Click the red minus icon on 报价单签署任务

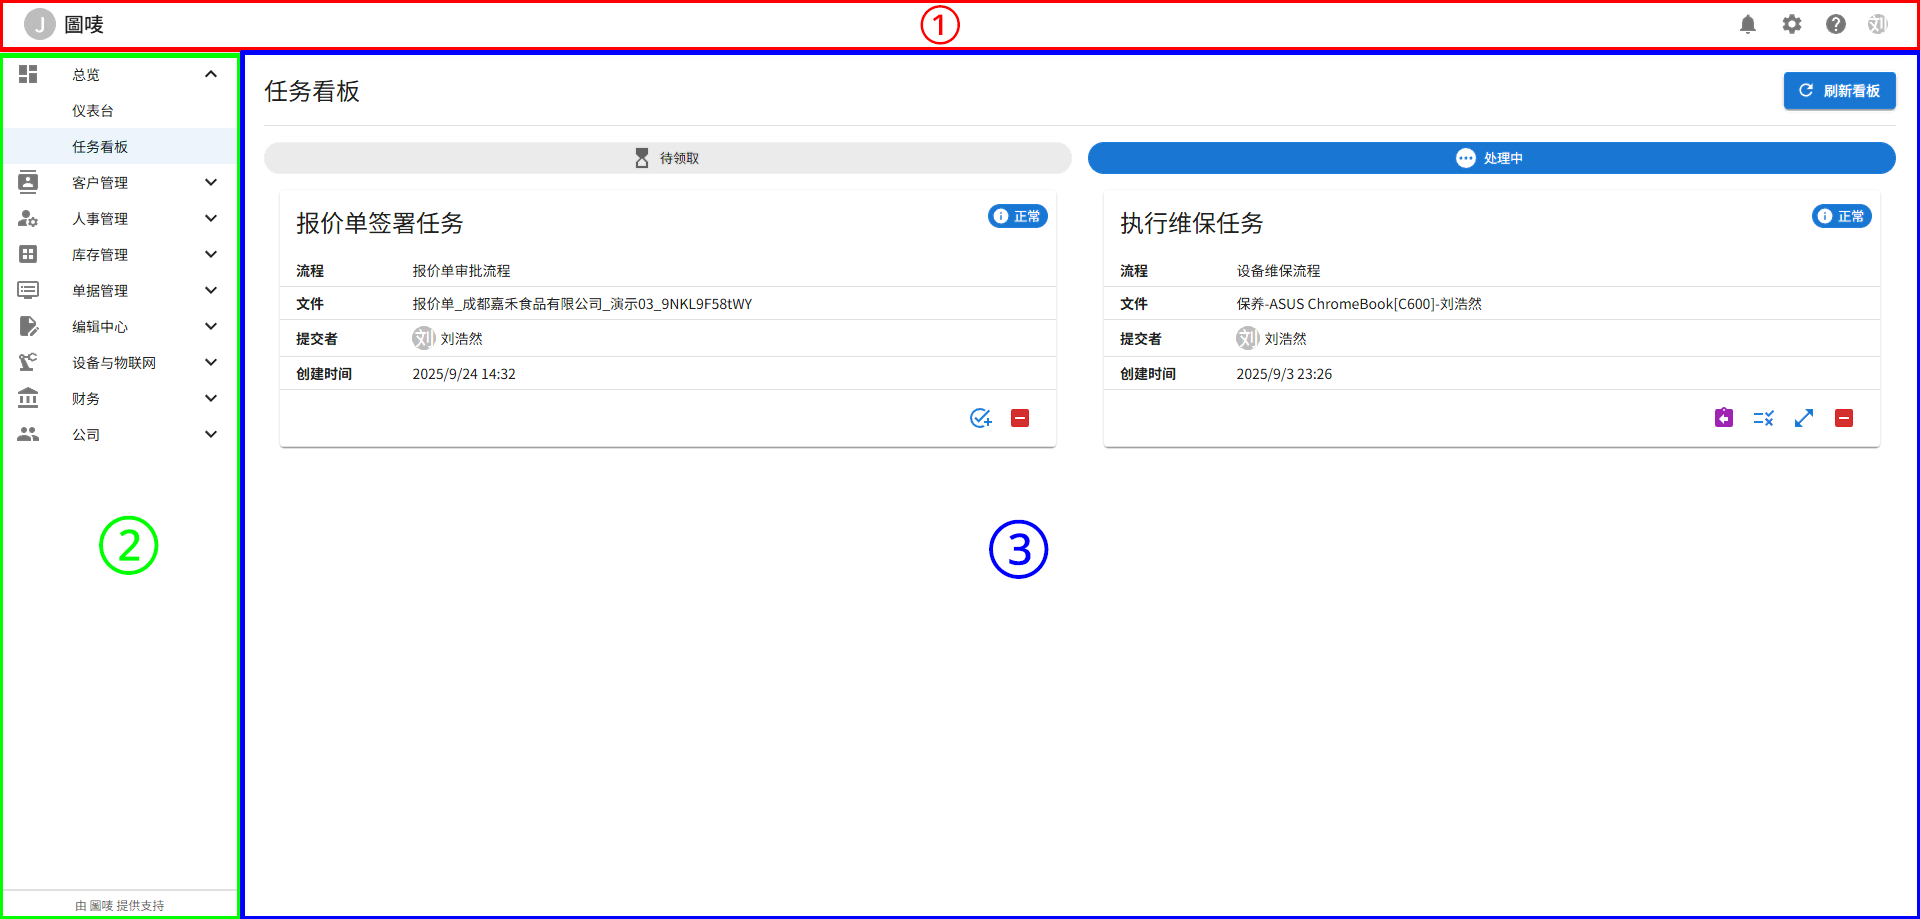(1020, 418)
